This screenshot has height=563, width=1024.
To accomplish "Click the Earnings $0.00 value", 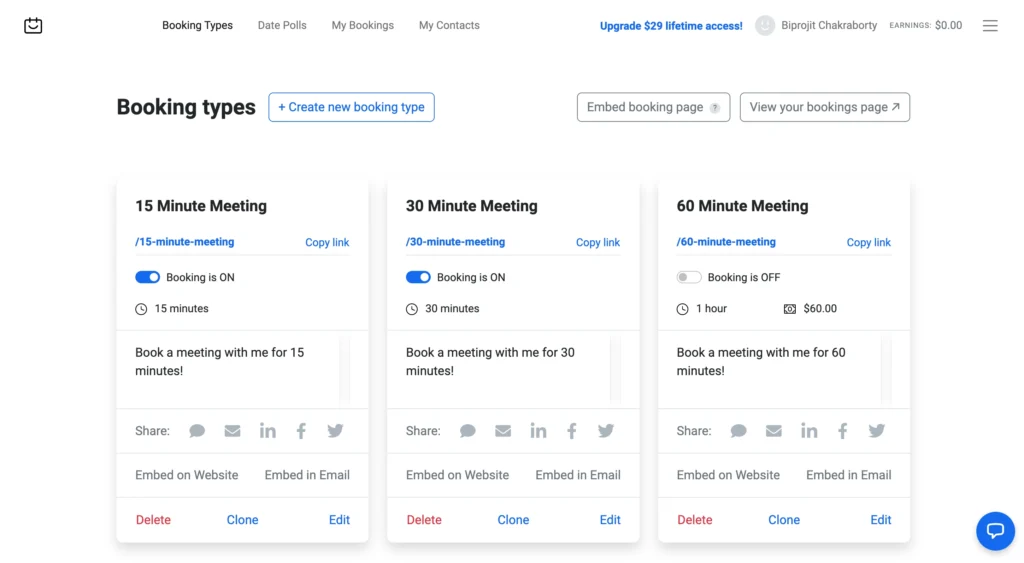I will click(948, 25).
